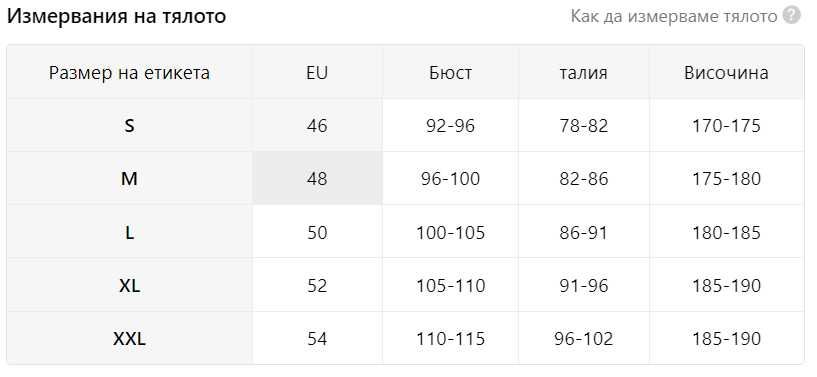The height and width of the screenshot is (377, 817).
Task: Click the highlighted EU 48 cell
Action: tap(317, 179)
